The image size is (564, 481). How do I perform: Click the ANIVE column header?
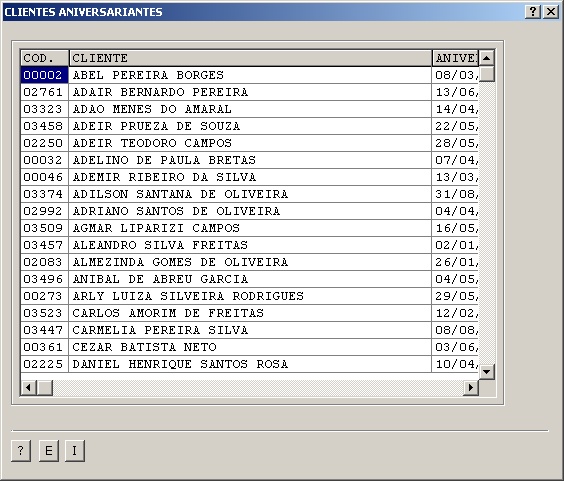455,58
